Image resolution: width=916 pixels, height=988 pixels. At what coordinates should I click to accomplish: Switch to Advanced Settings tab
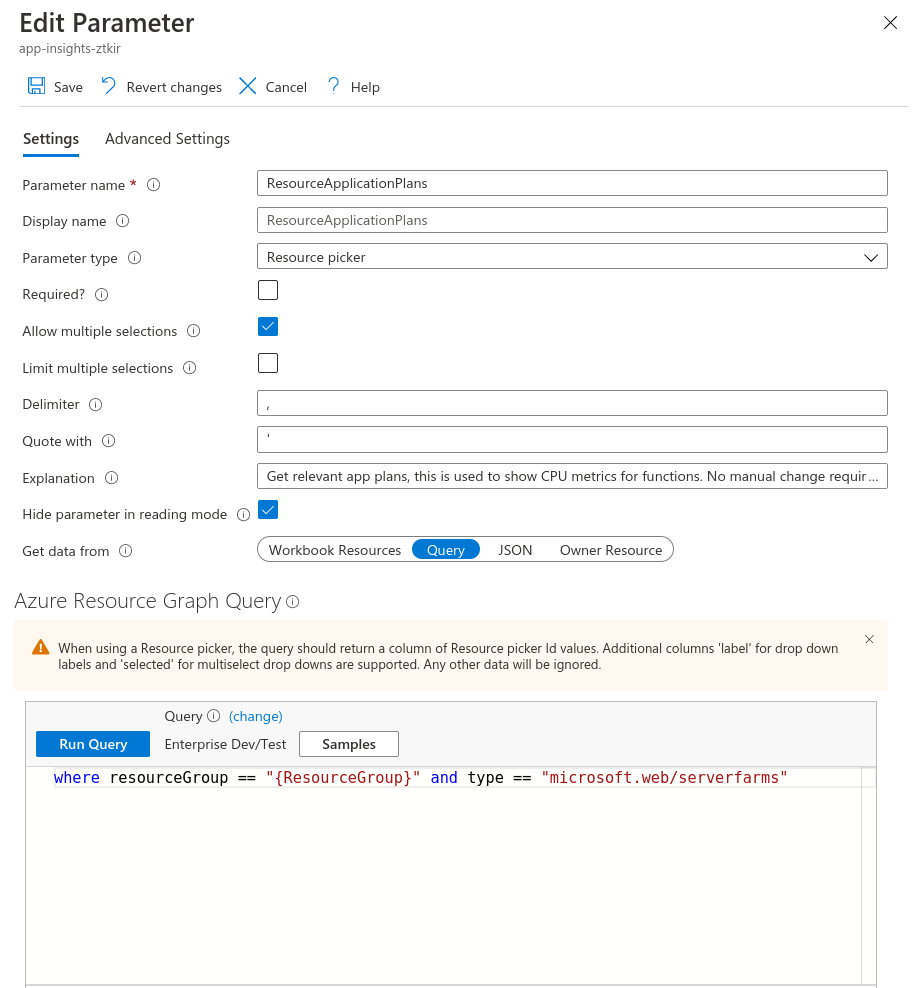tap(167, 139)
